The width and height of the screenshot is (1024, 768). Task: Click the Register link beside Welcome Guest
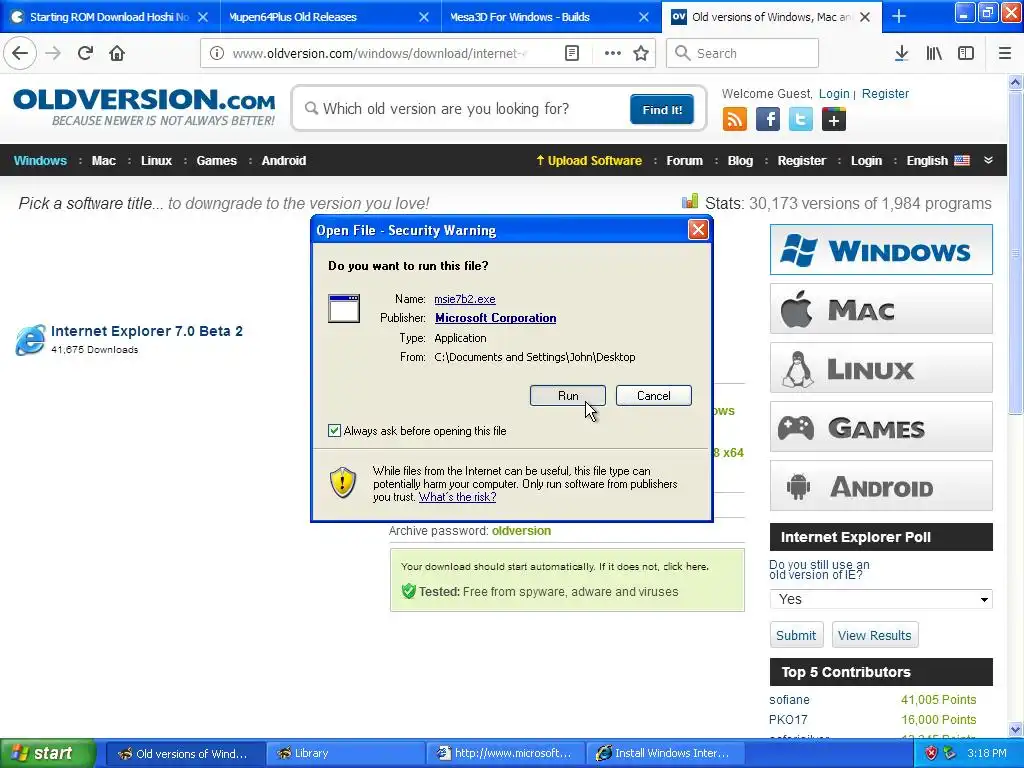pos(885,93)
